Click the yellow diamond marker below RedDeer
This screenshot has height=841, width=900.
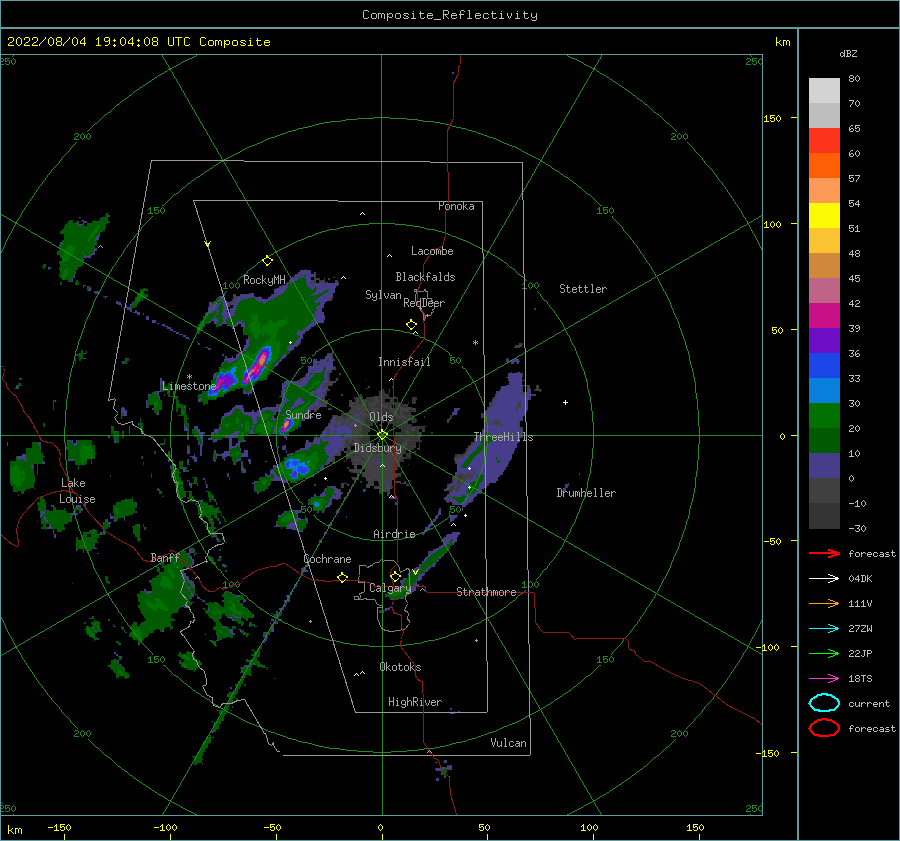411,325
